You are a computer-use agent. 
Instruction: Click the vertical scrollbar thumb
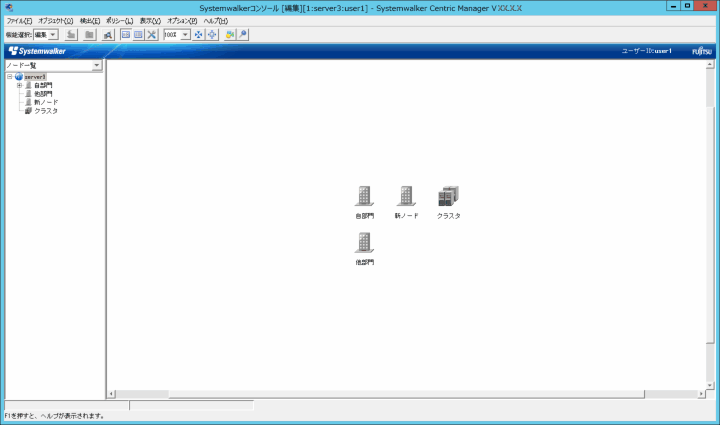pyautogui.click(x=710, y=225)
